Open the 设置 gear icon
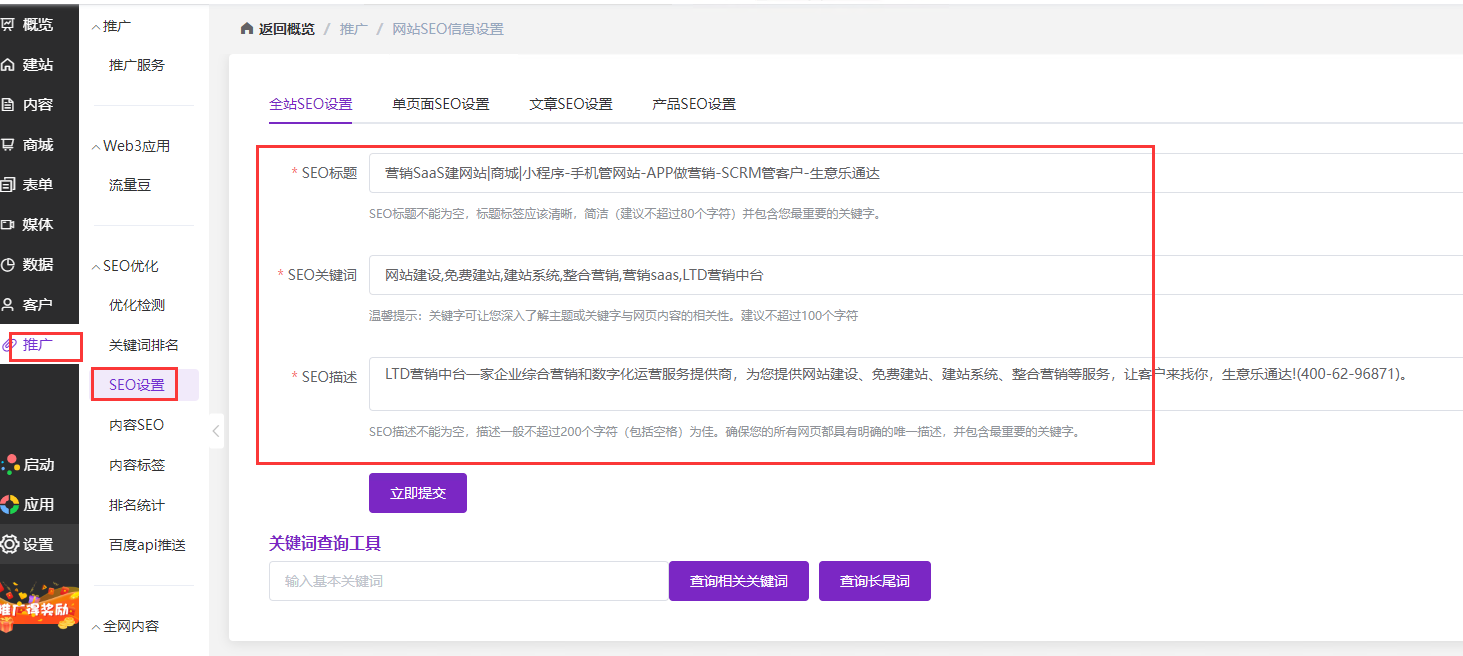 point(10,545)
